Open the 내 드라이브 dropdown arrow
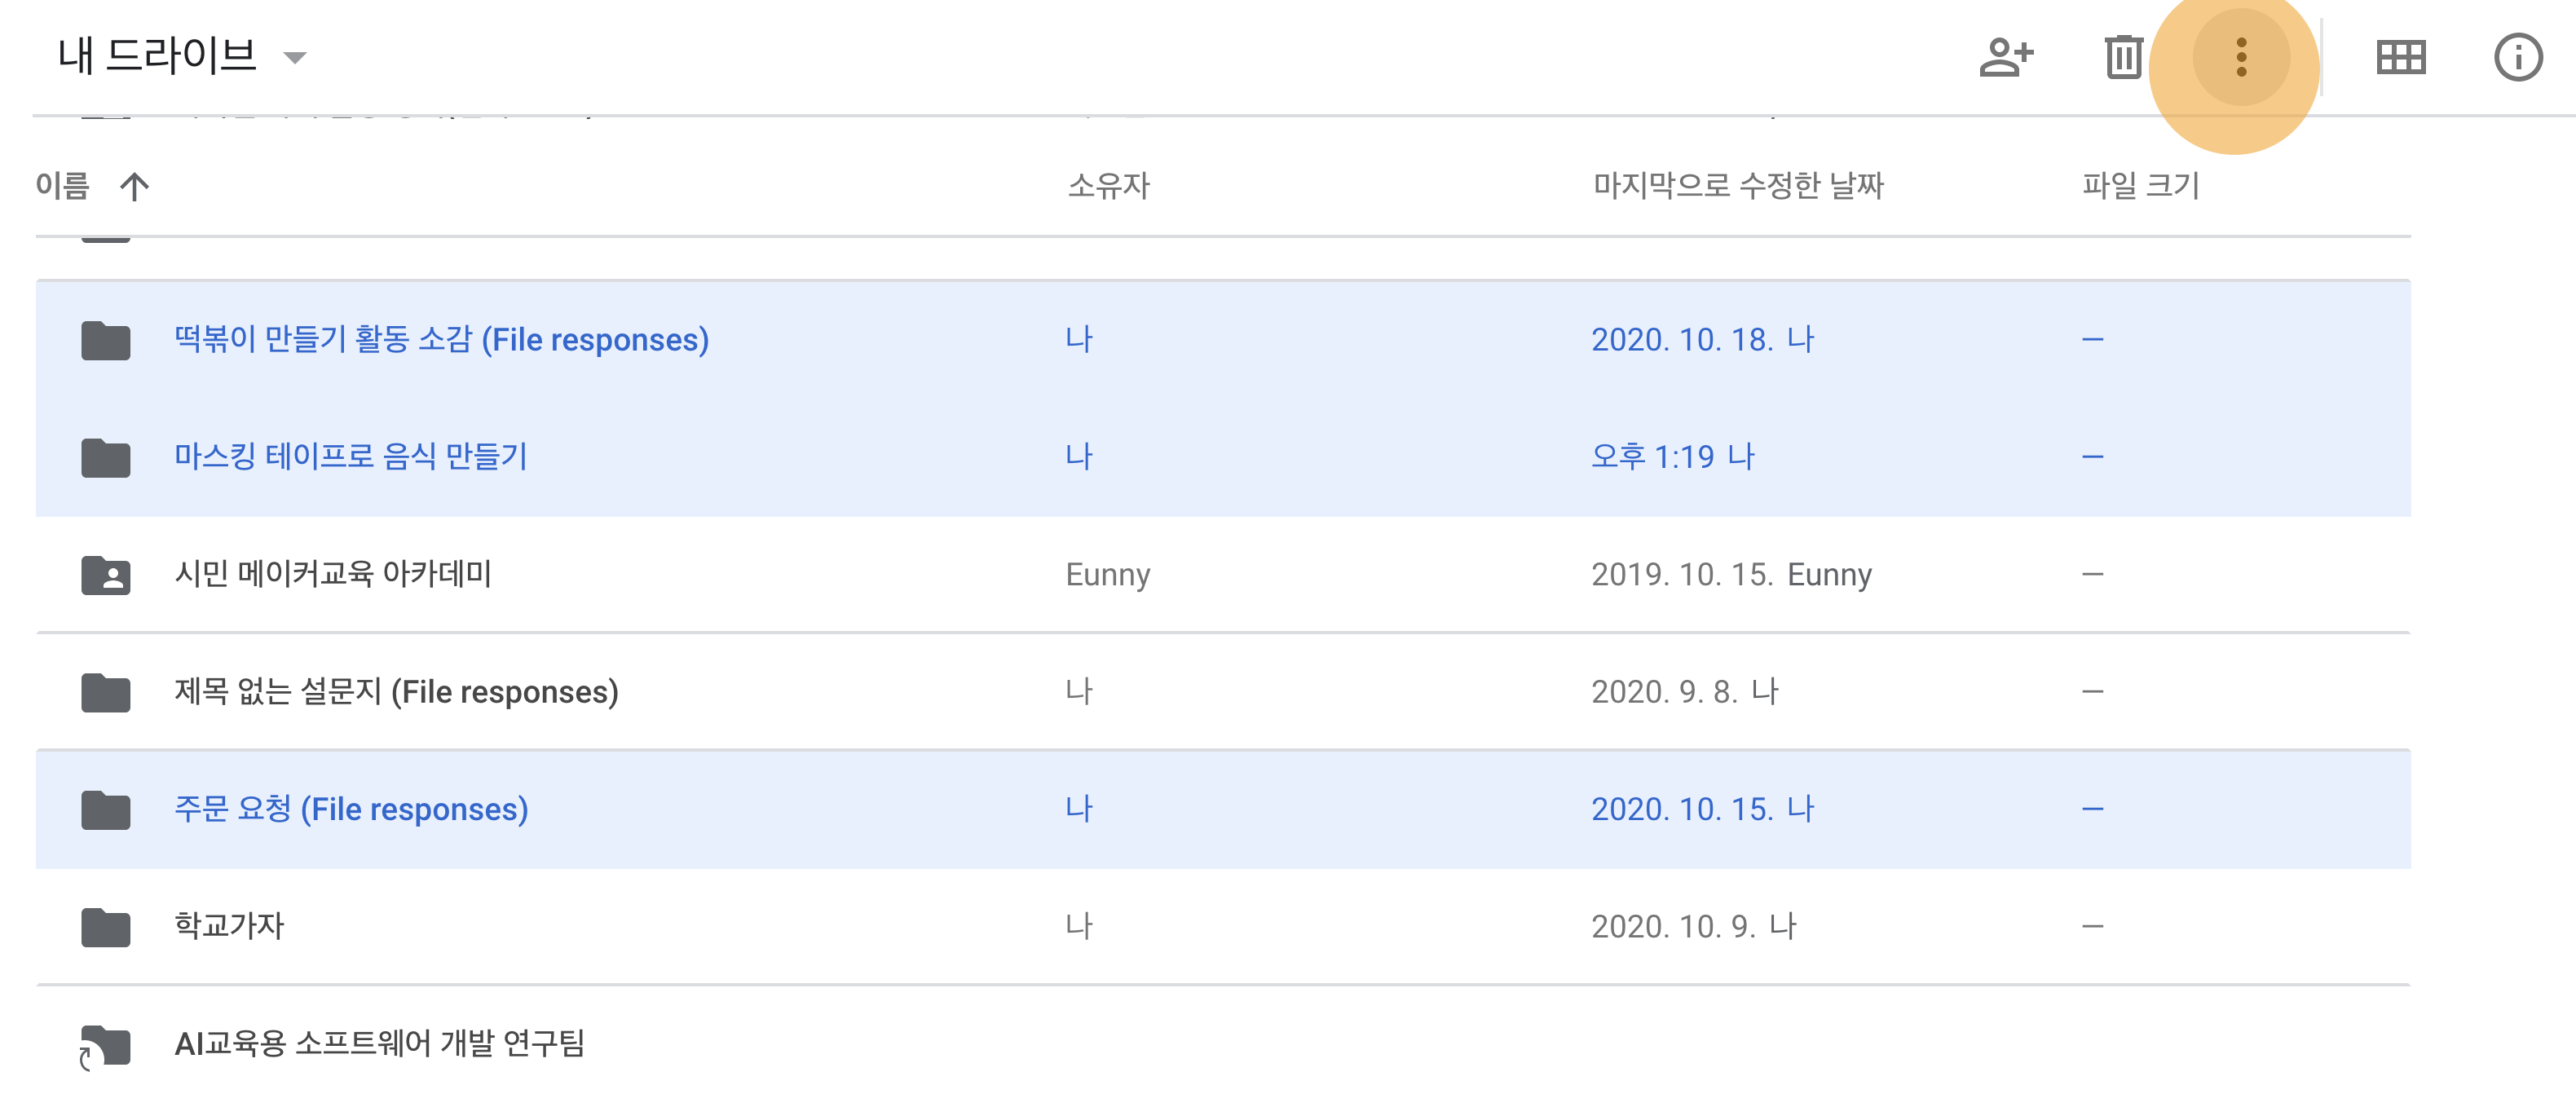The height and width of the screenshot is (1094, 2576). point(294,58)
